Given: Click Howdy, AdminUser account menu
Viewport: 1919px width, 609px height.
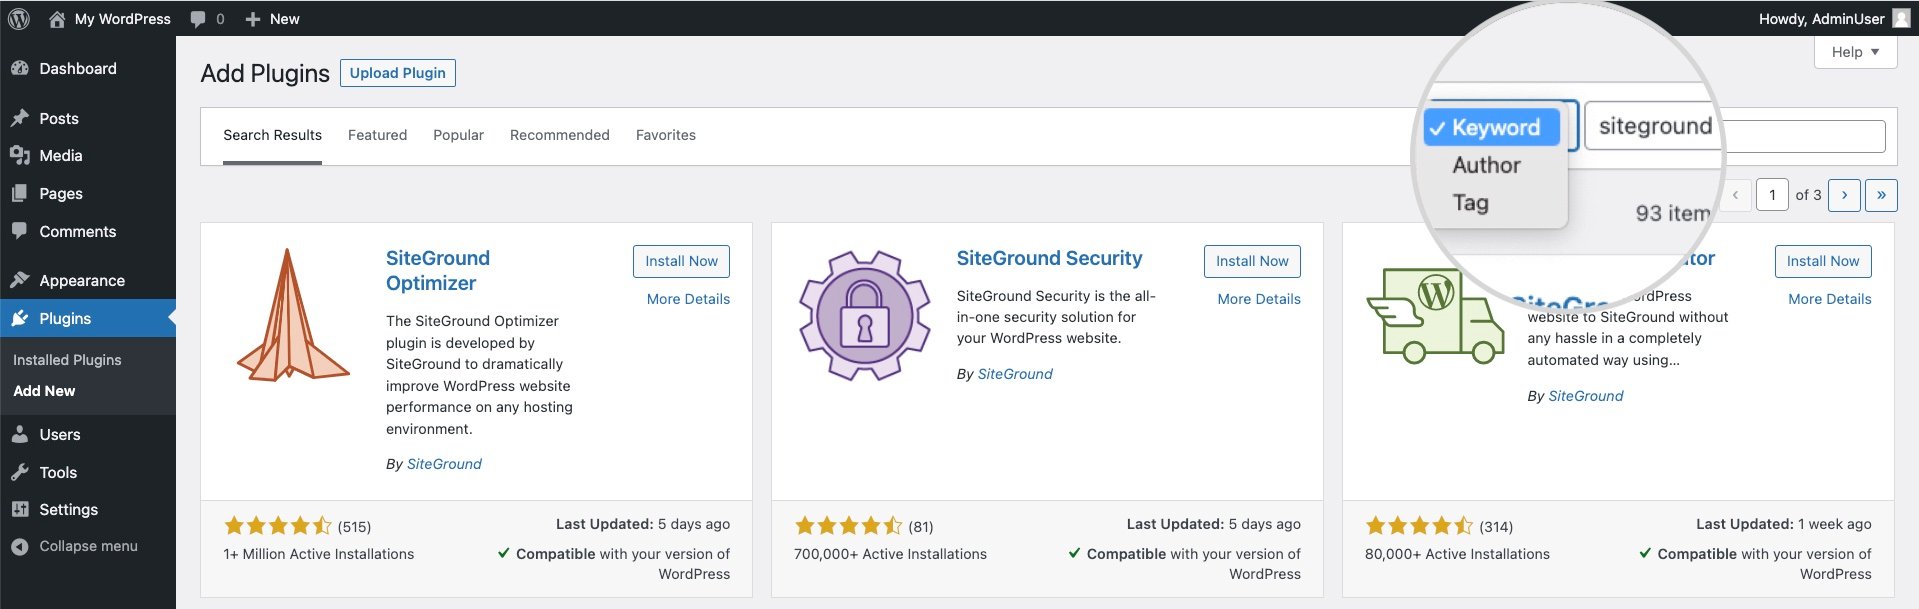Looking at the screenshot, I should point(1834,18).
